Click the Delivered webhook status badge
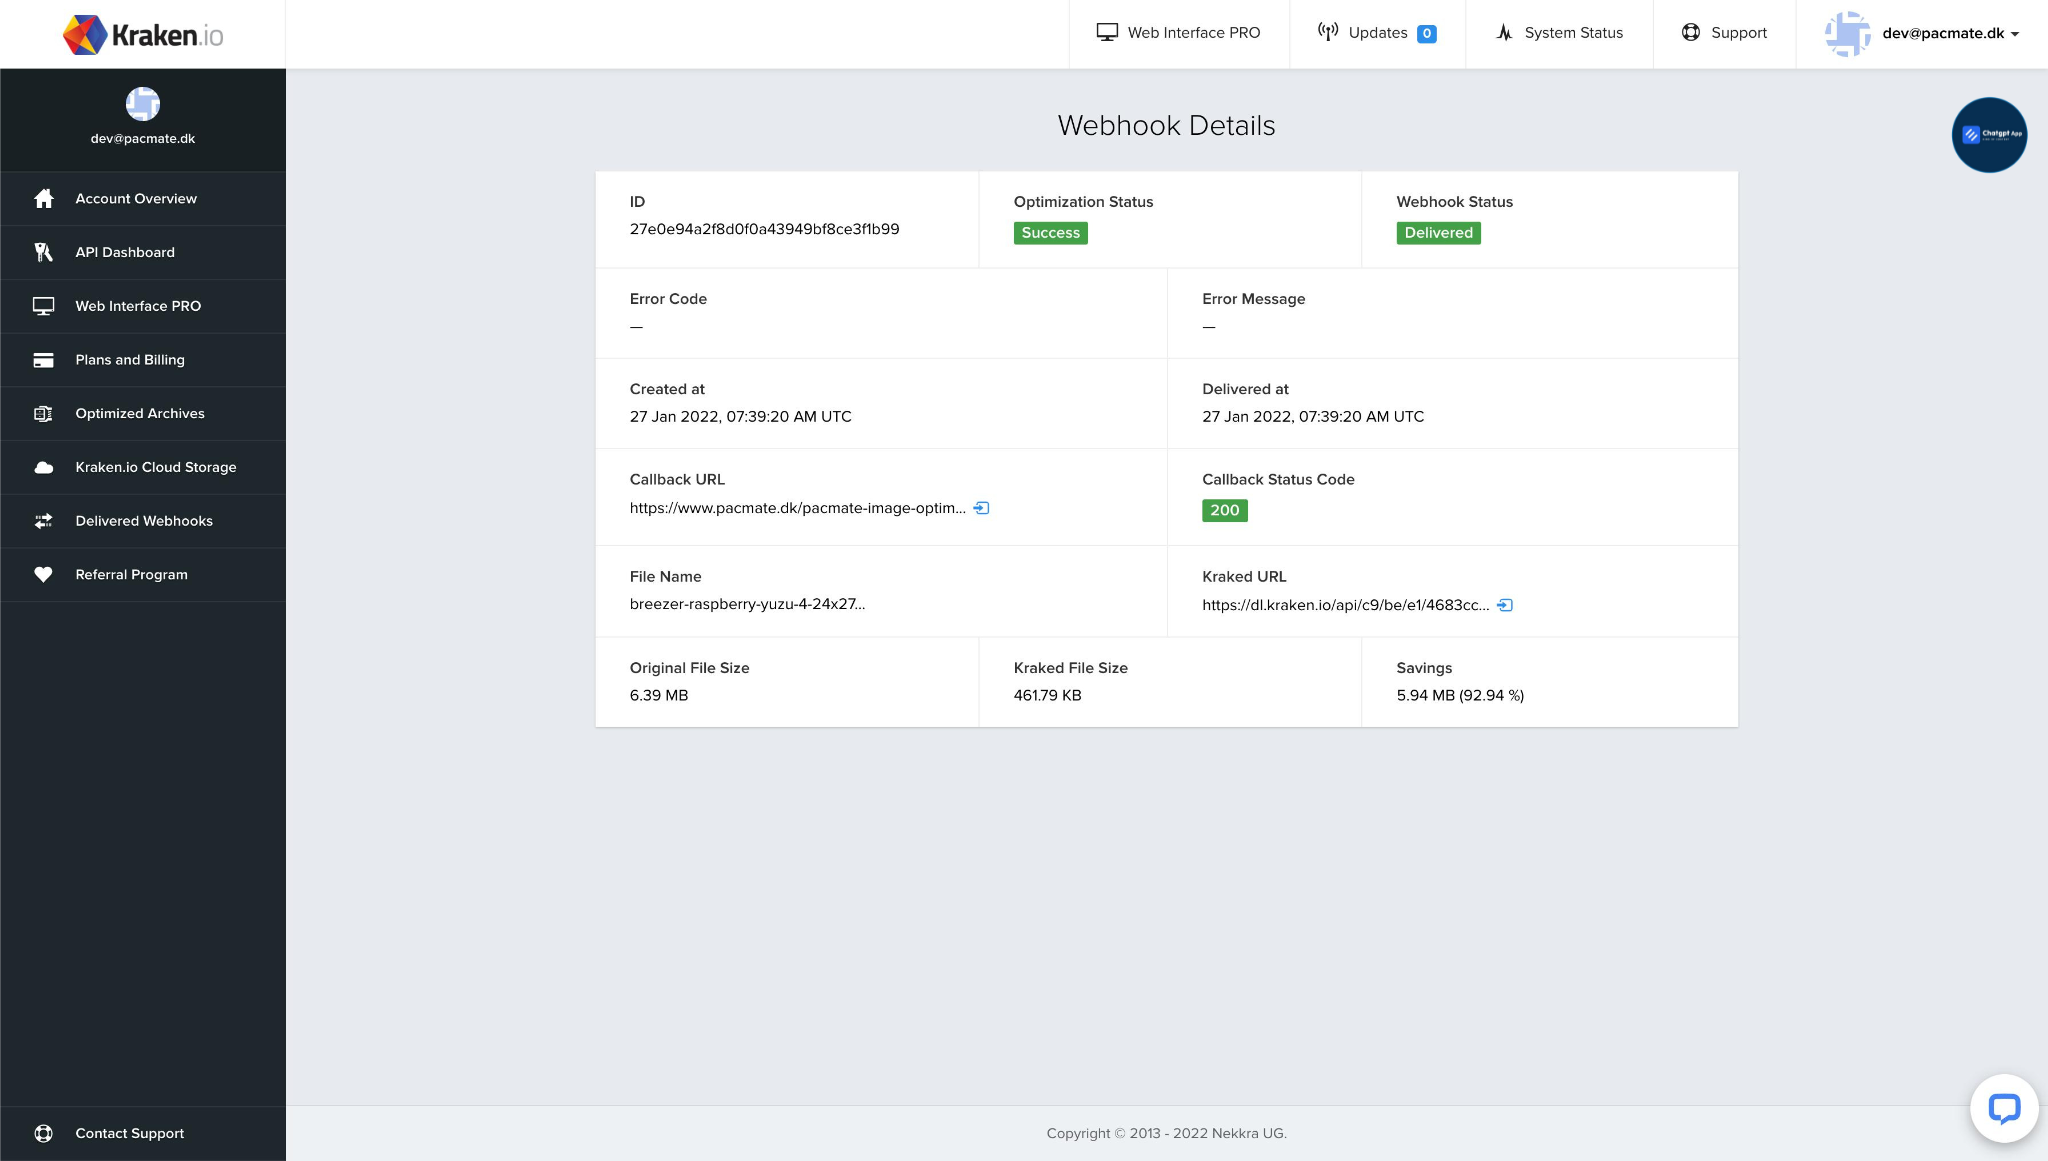 [x=1438, y=233]
